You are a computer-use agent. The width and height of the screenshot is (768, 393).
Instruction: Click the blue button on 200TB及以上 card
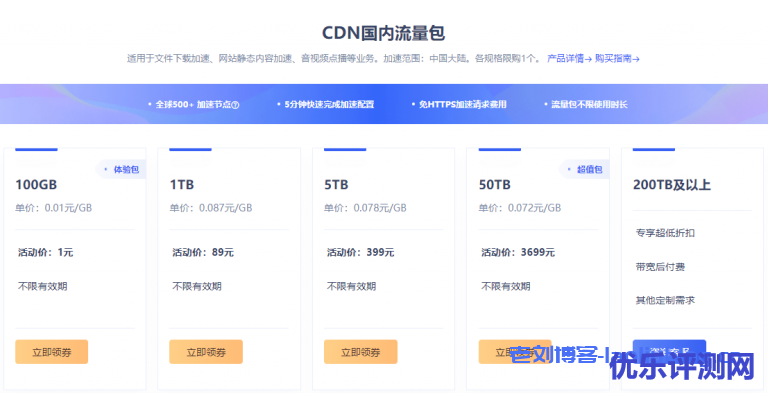tap(669, 352)
